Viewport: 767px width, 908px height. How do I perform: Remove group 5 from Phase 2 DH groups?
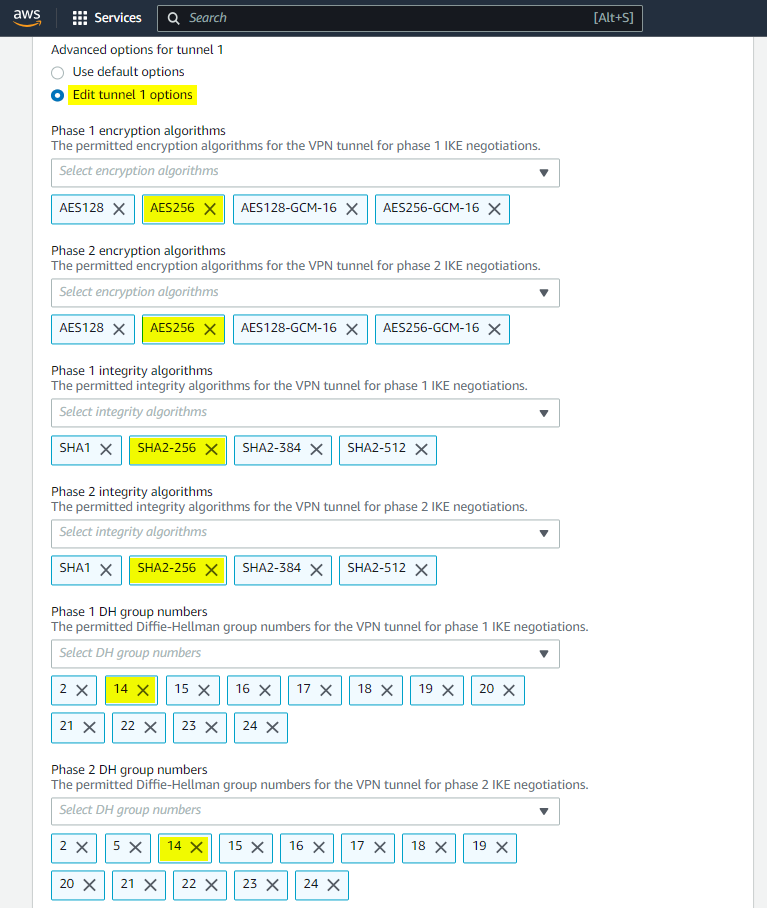click(136, 847)
